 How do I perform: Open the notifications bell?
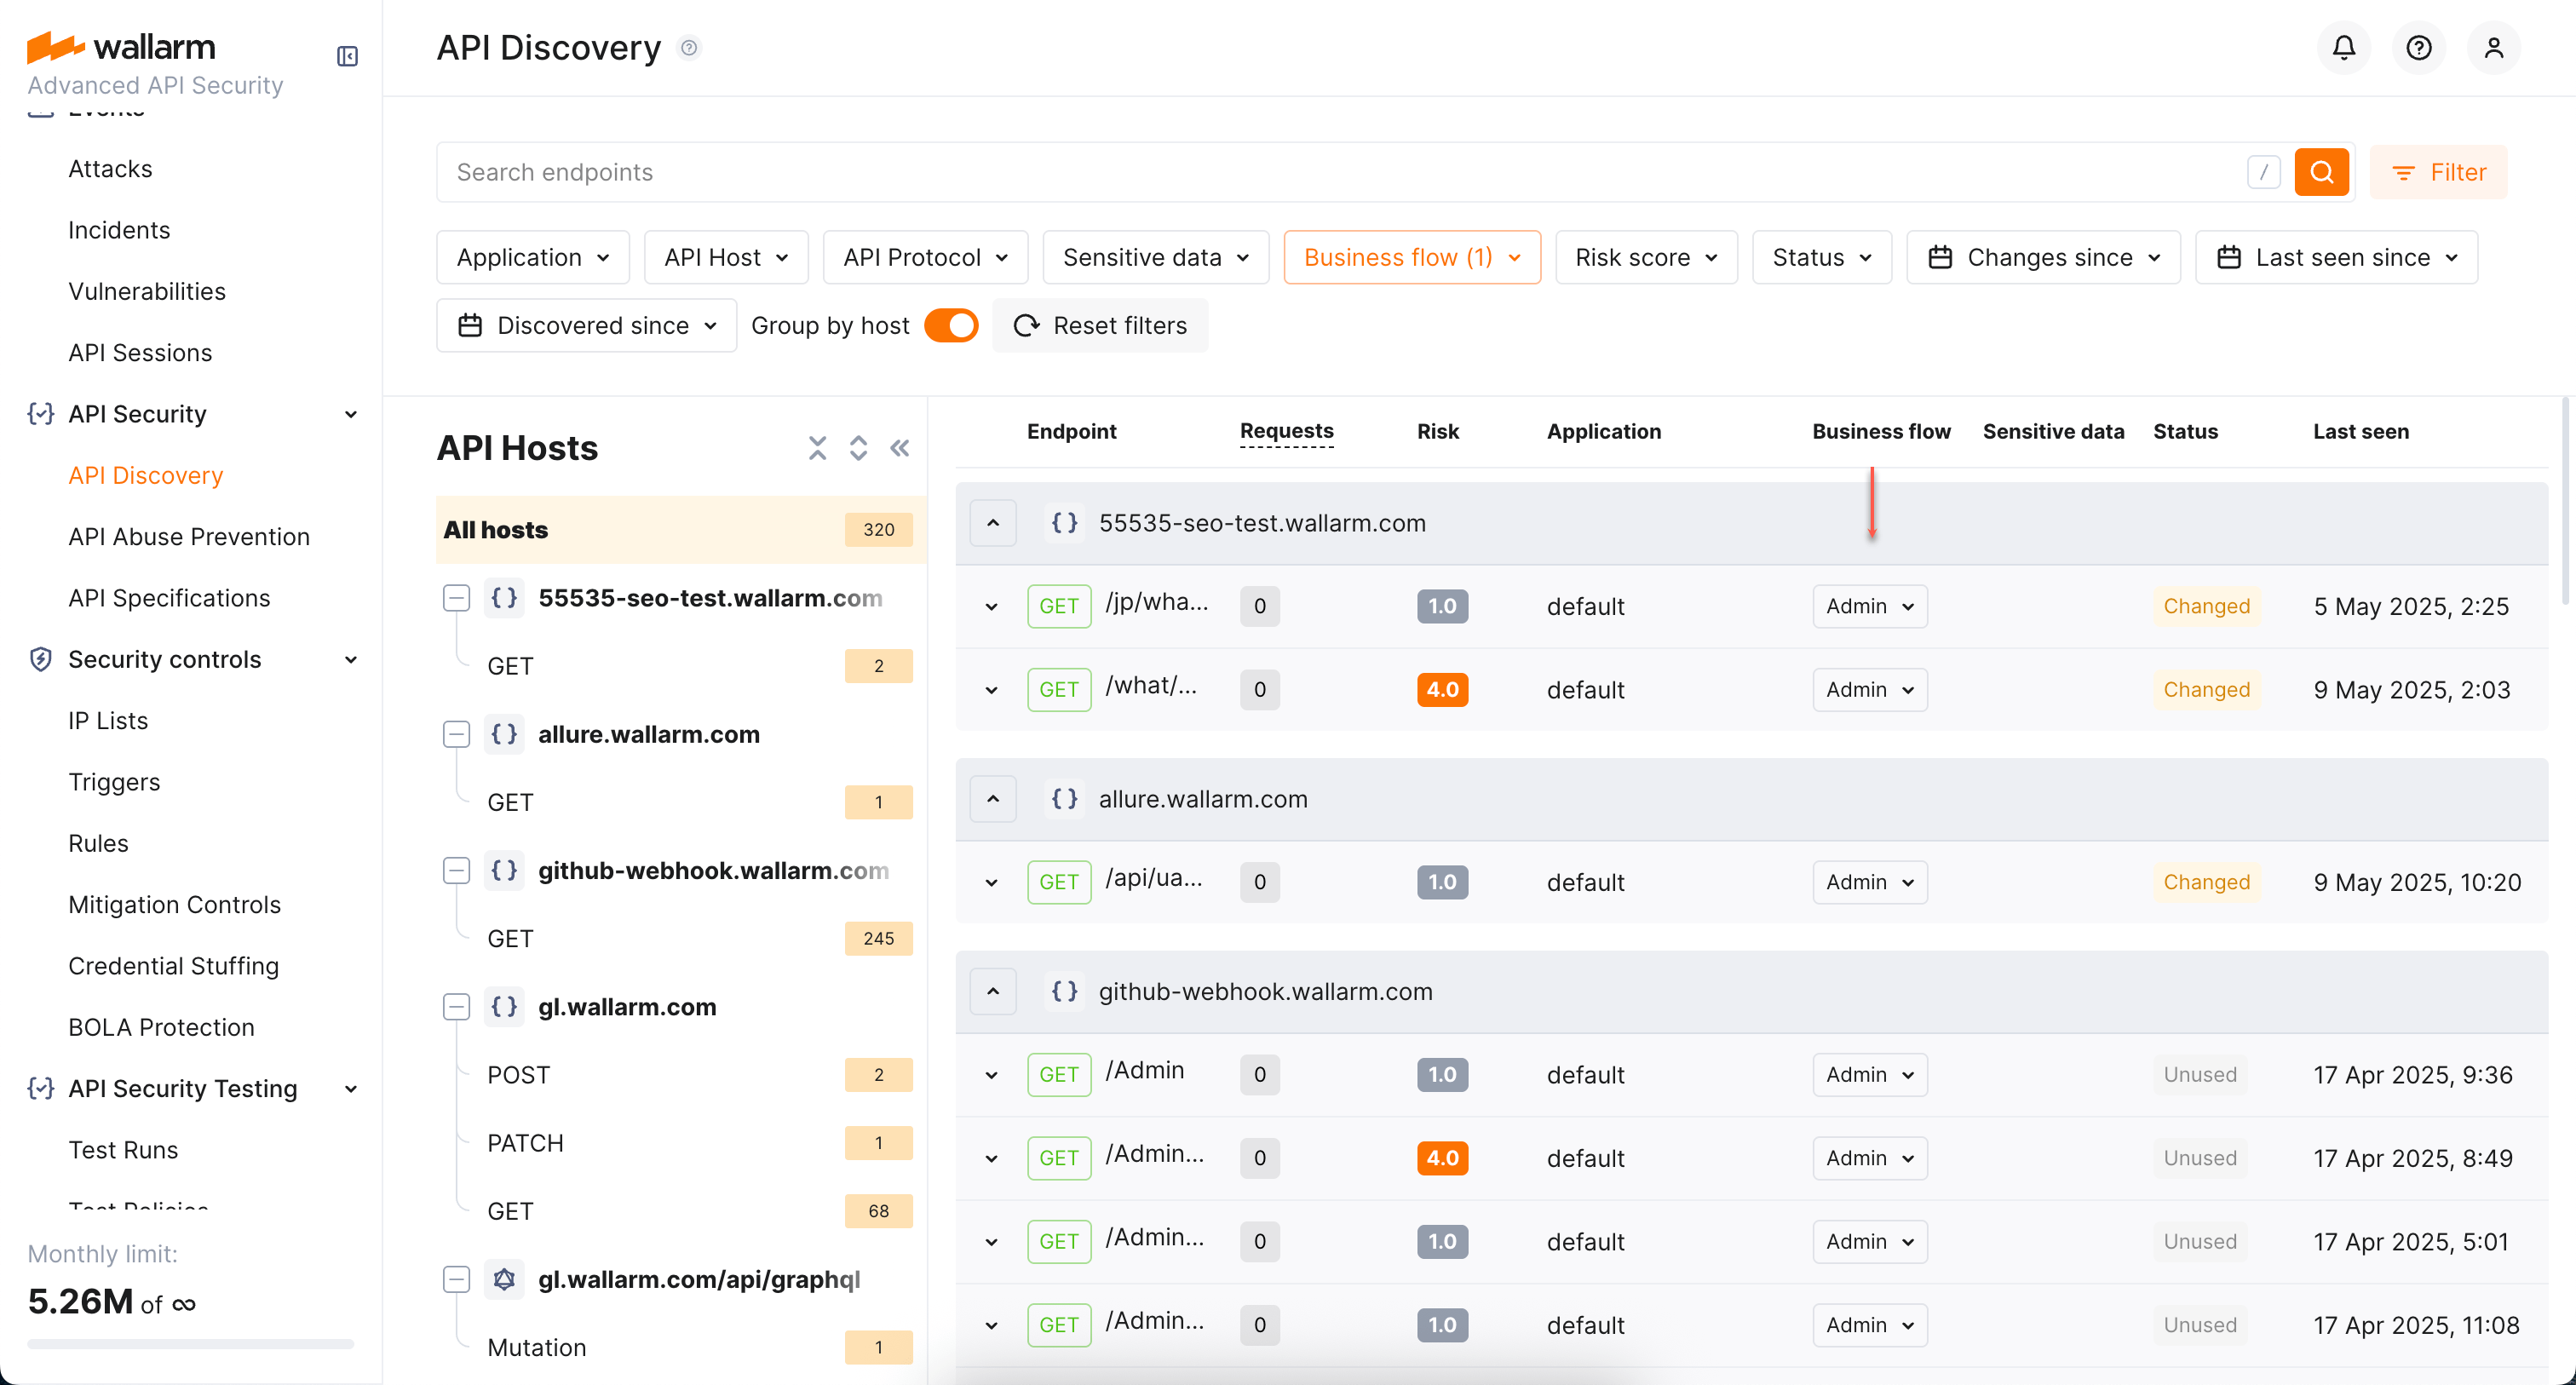(2343, 47)
